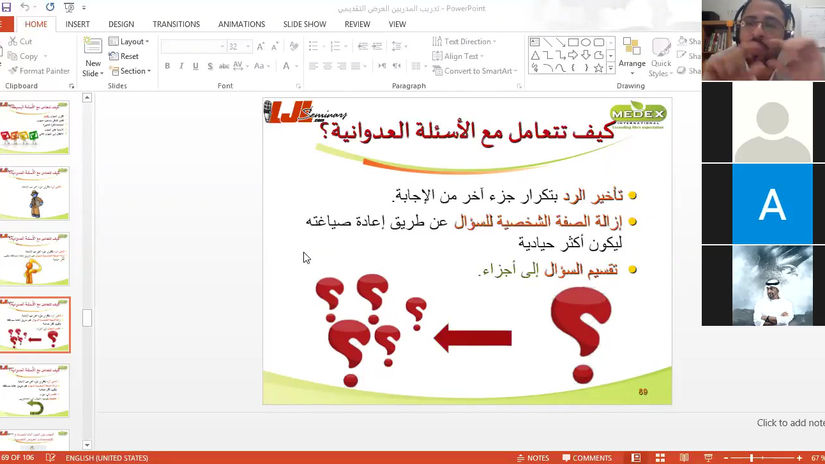825x464 pixels.
Task: Click Increase List Level indent icon
Action: coord(377,47)
